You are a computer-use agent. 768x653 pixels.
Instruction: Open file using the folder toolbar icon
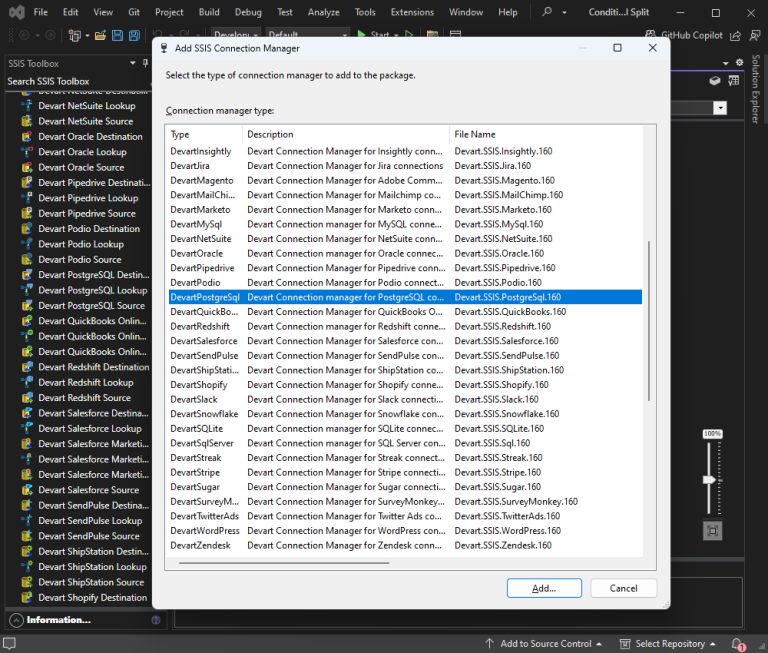pos(100,35)
